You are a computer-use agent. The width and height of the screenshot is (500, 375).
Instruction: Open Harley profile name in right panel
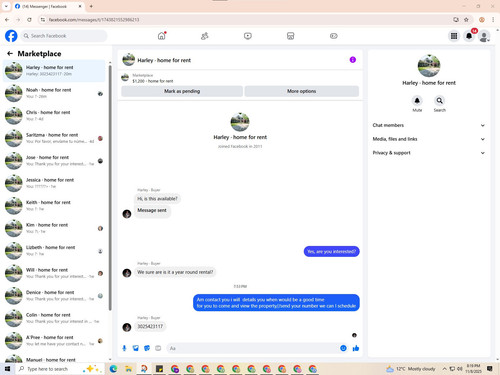pos(429,83)
